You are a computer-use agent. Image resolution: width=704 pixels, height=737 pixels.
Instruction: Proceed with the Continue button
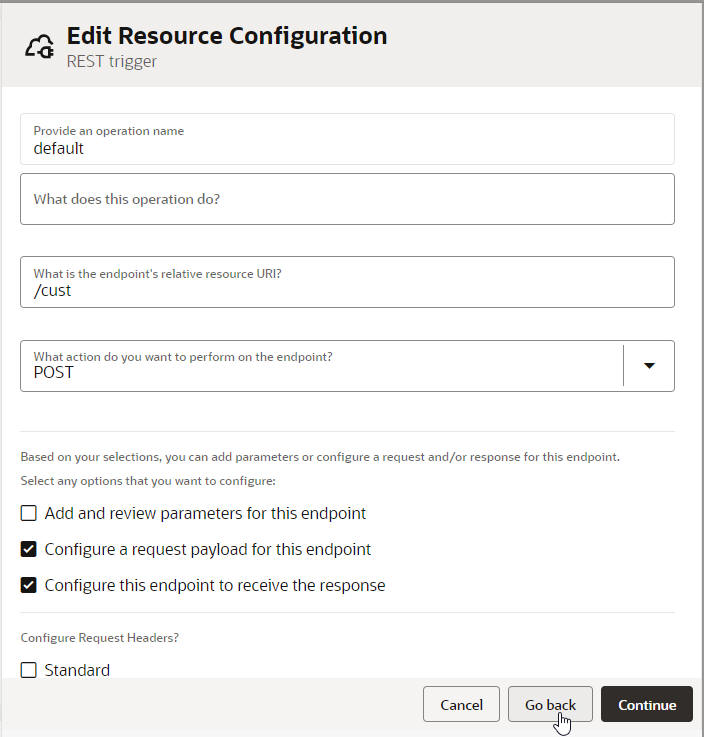(647, 705)
